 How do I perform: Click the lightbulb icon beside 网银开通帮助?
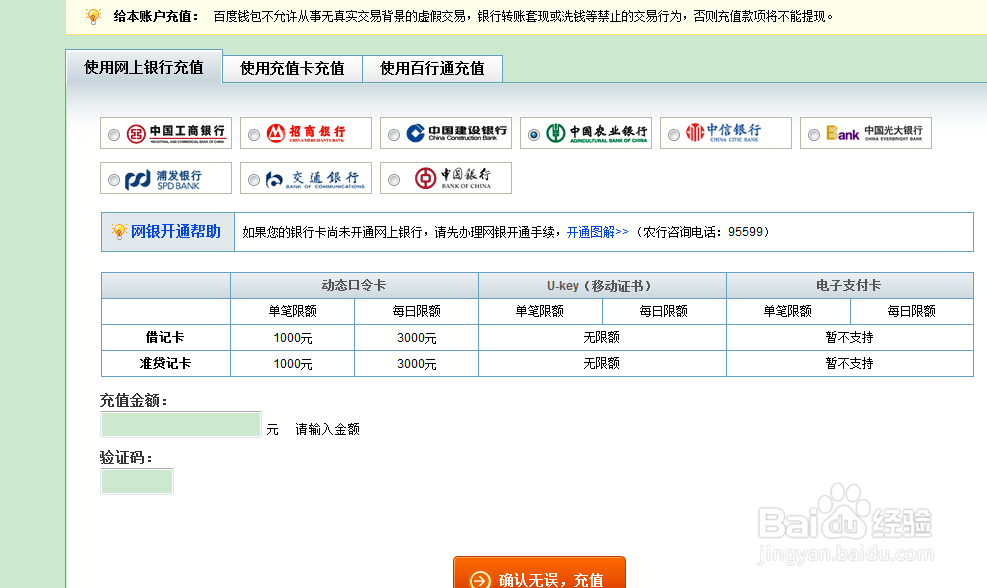(x=119, y=231)
